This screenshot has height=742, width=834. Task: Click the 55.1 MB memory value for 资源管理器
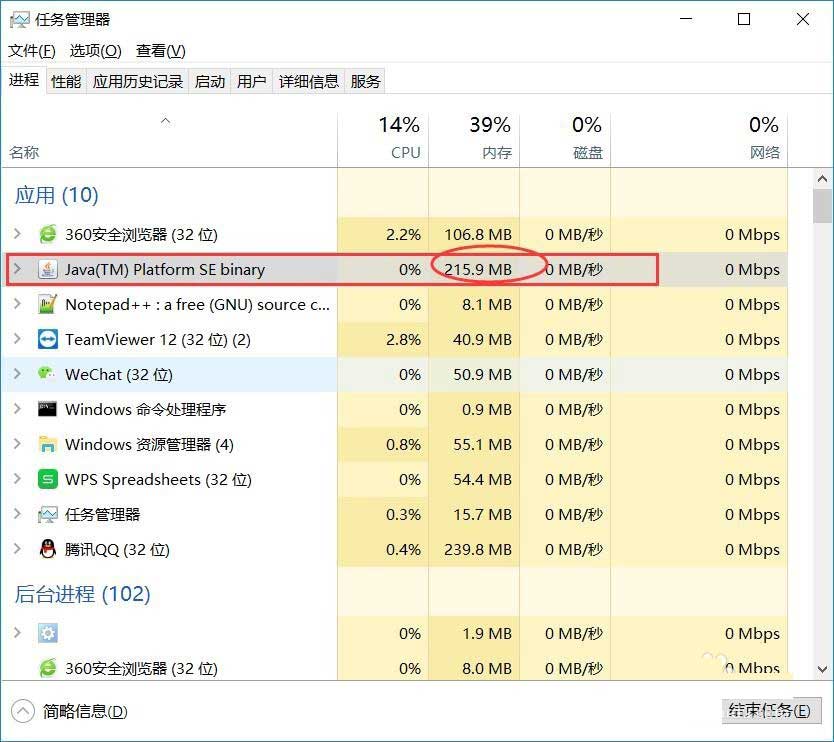[482, 445]
